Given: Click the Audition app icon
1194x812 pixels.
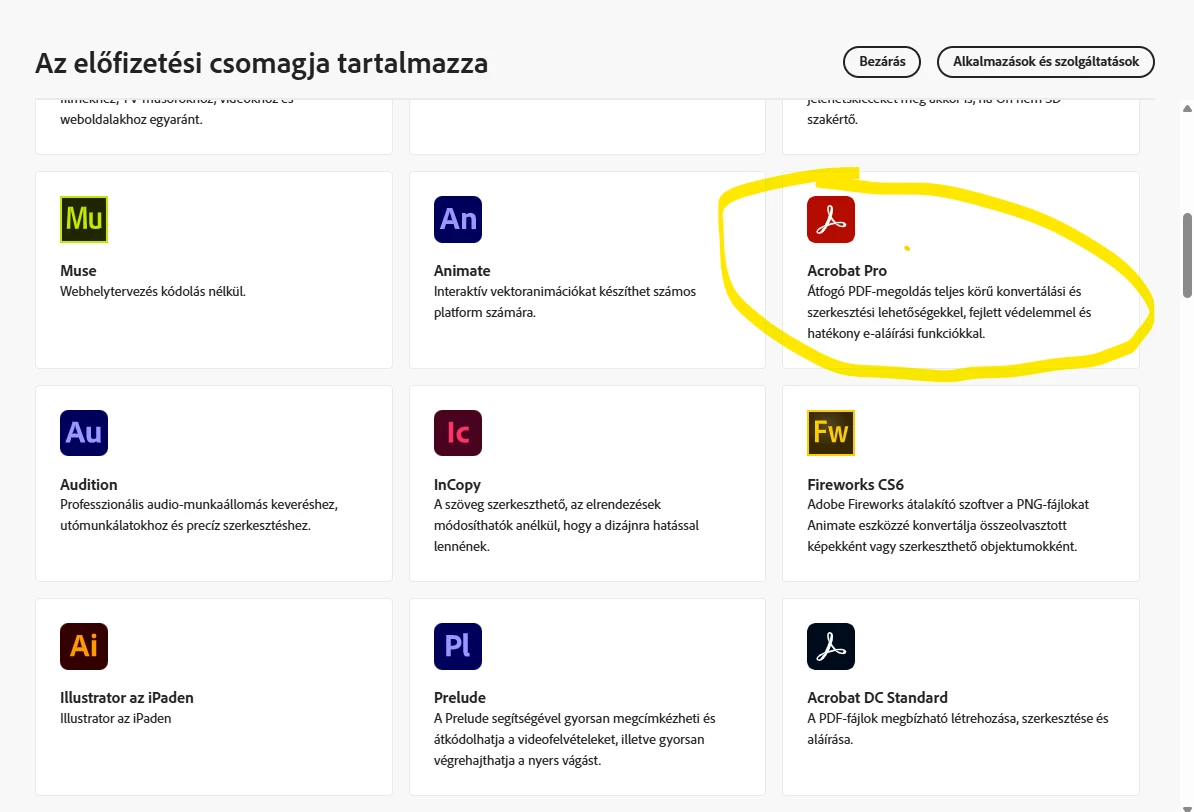Looking at the screenshot, I should coord(84,433).
